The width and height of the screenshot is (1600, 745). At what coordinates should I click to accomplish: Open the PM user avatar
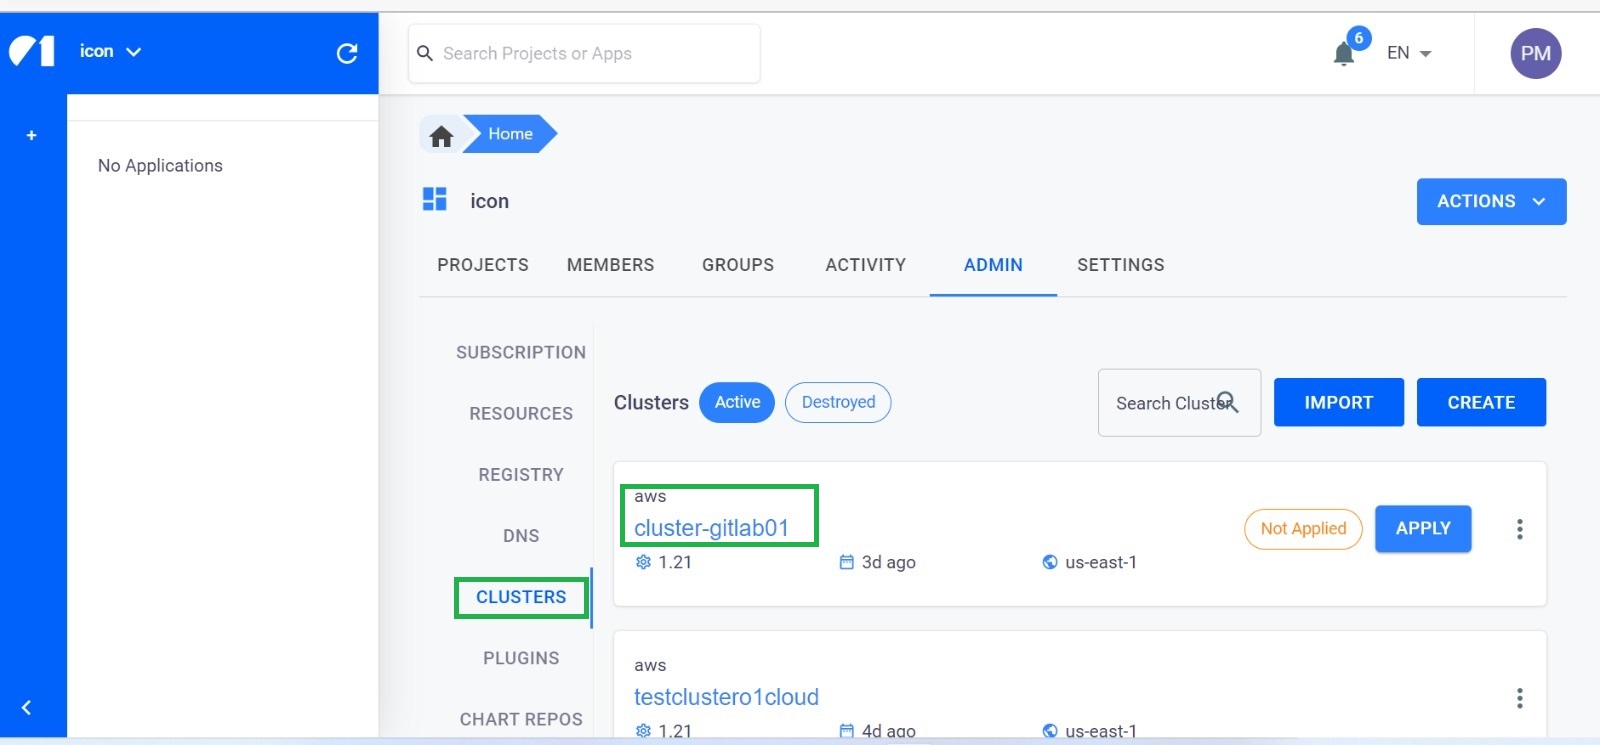pos(1535,53)
